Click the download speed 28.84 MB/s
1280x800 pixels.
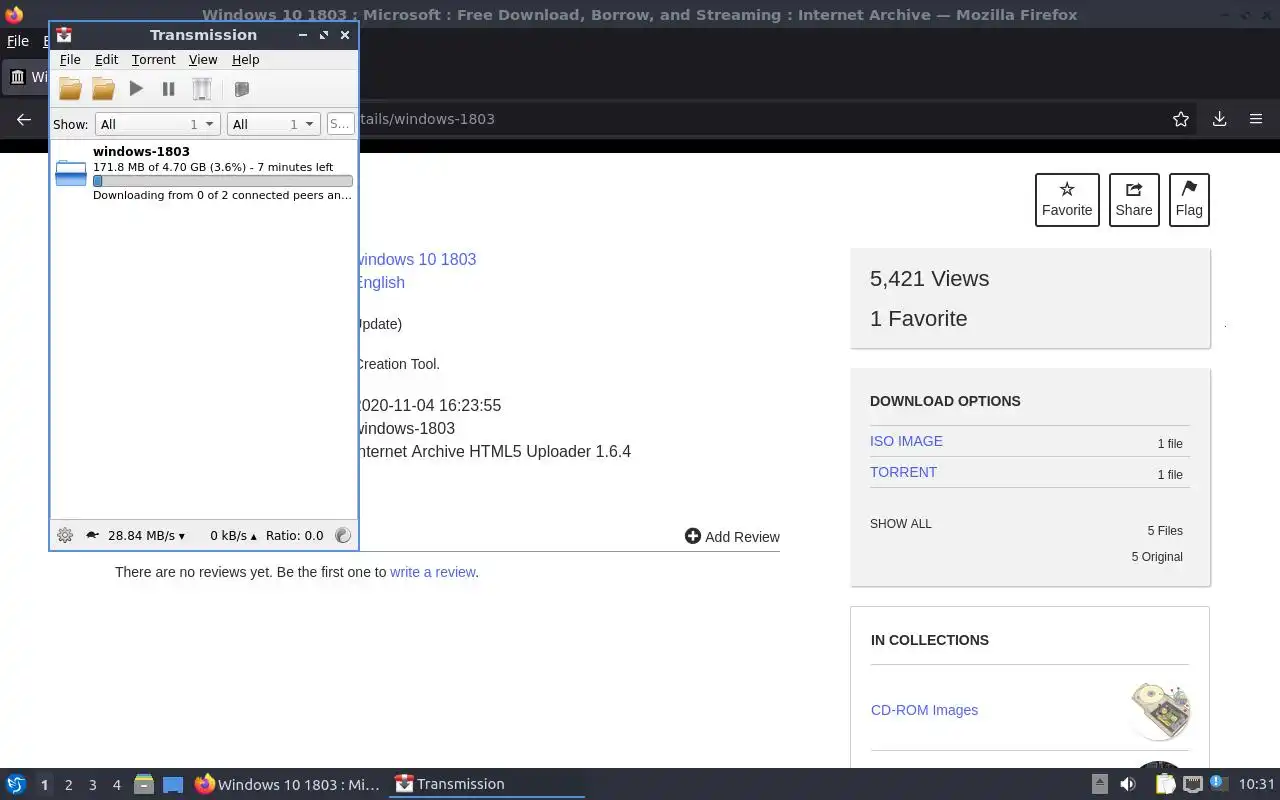[x=146, y=535]
